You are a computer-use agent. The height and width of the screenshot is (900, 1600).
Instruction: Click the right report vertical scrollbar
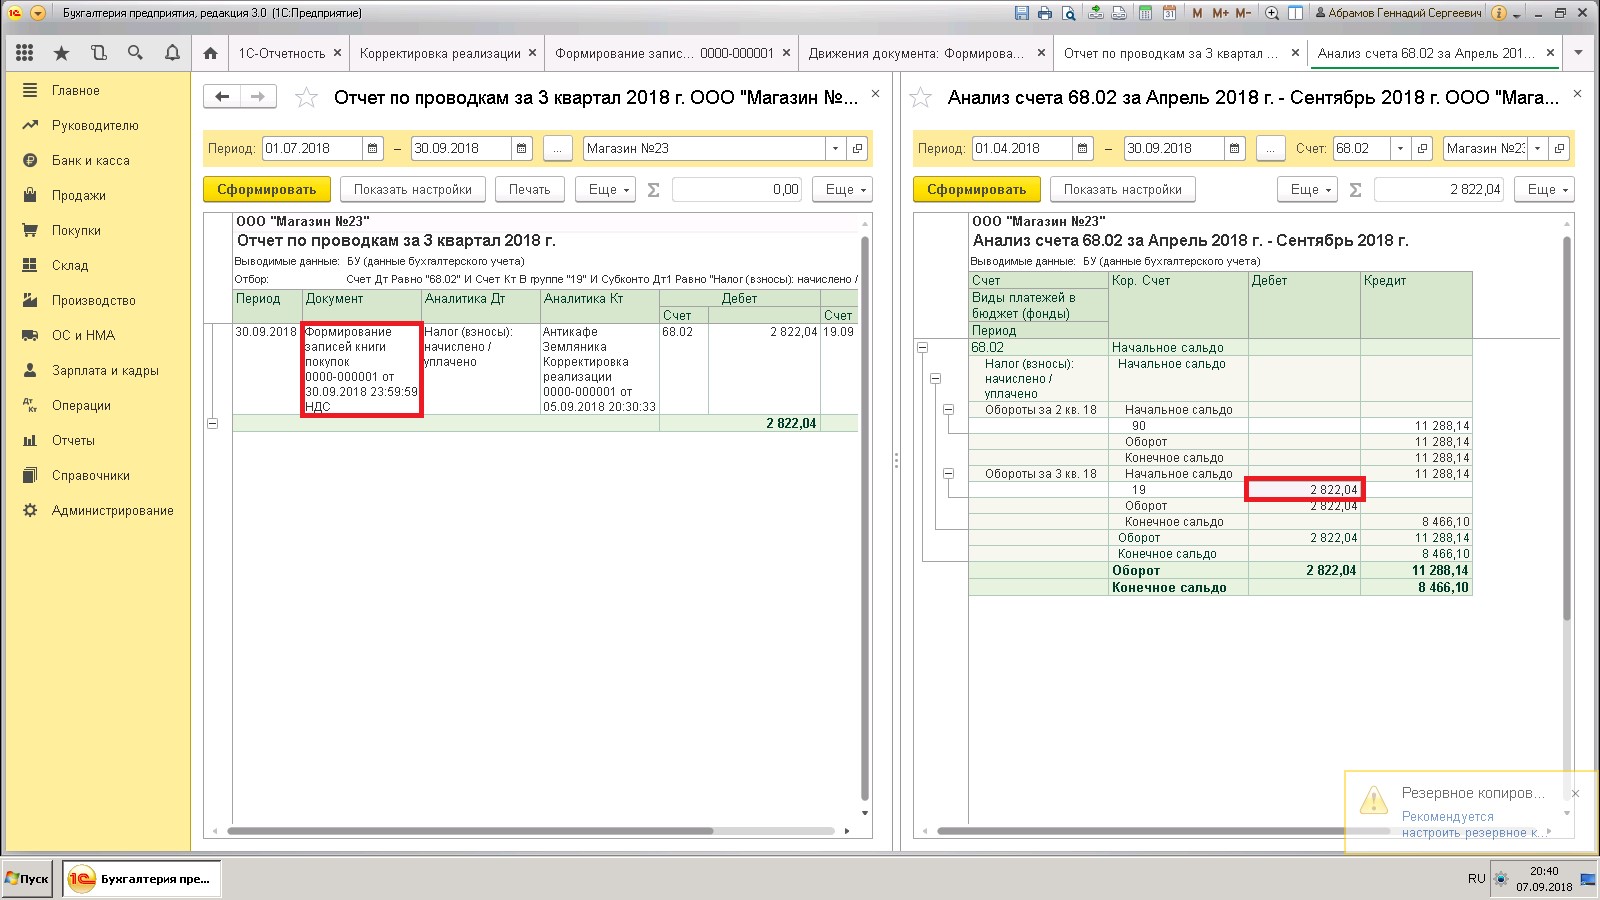click(x=1566, y=430)
